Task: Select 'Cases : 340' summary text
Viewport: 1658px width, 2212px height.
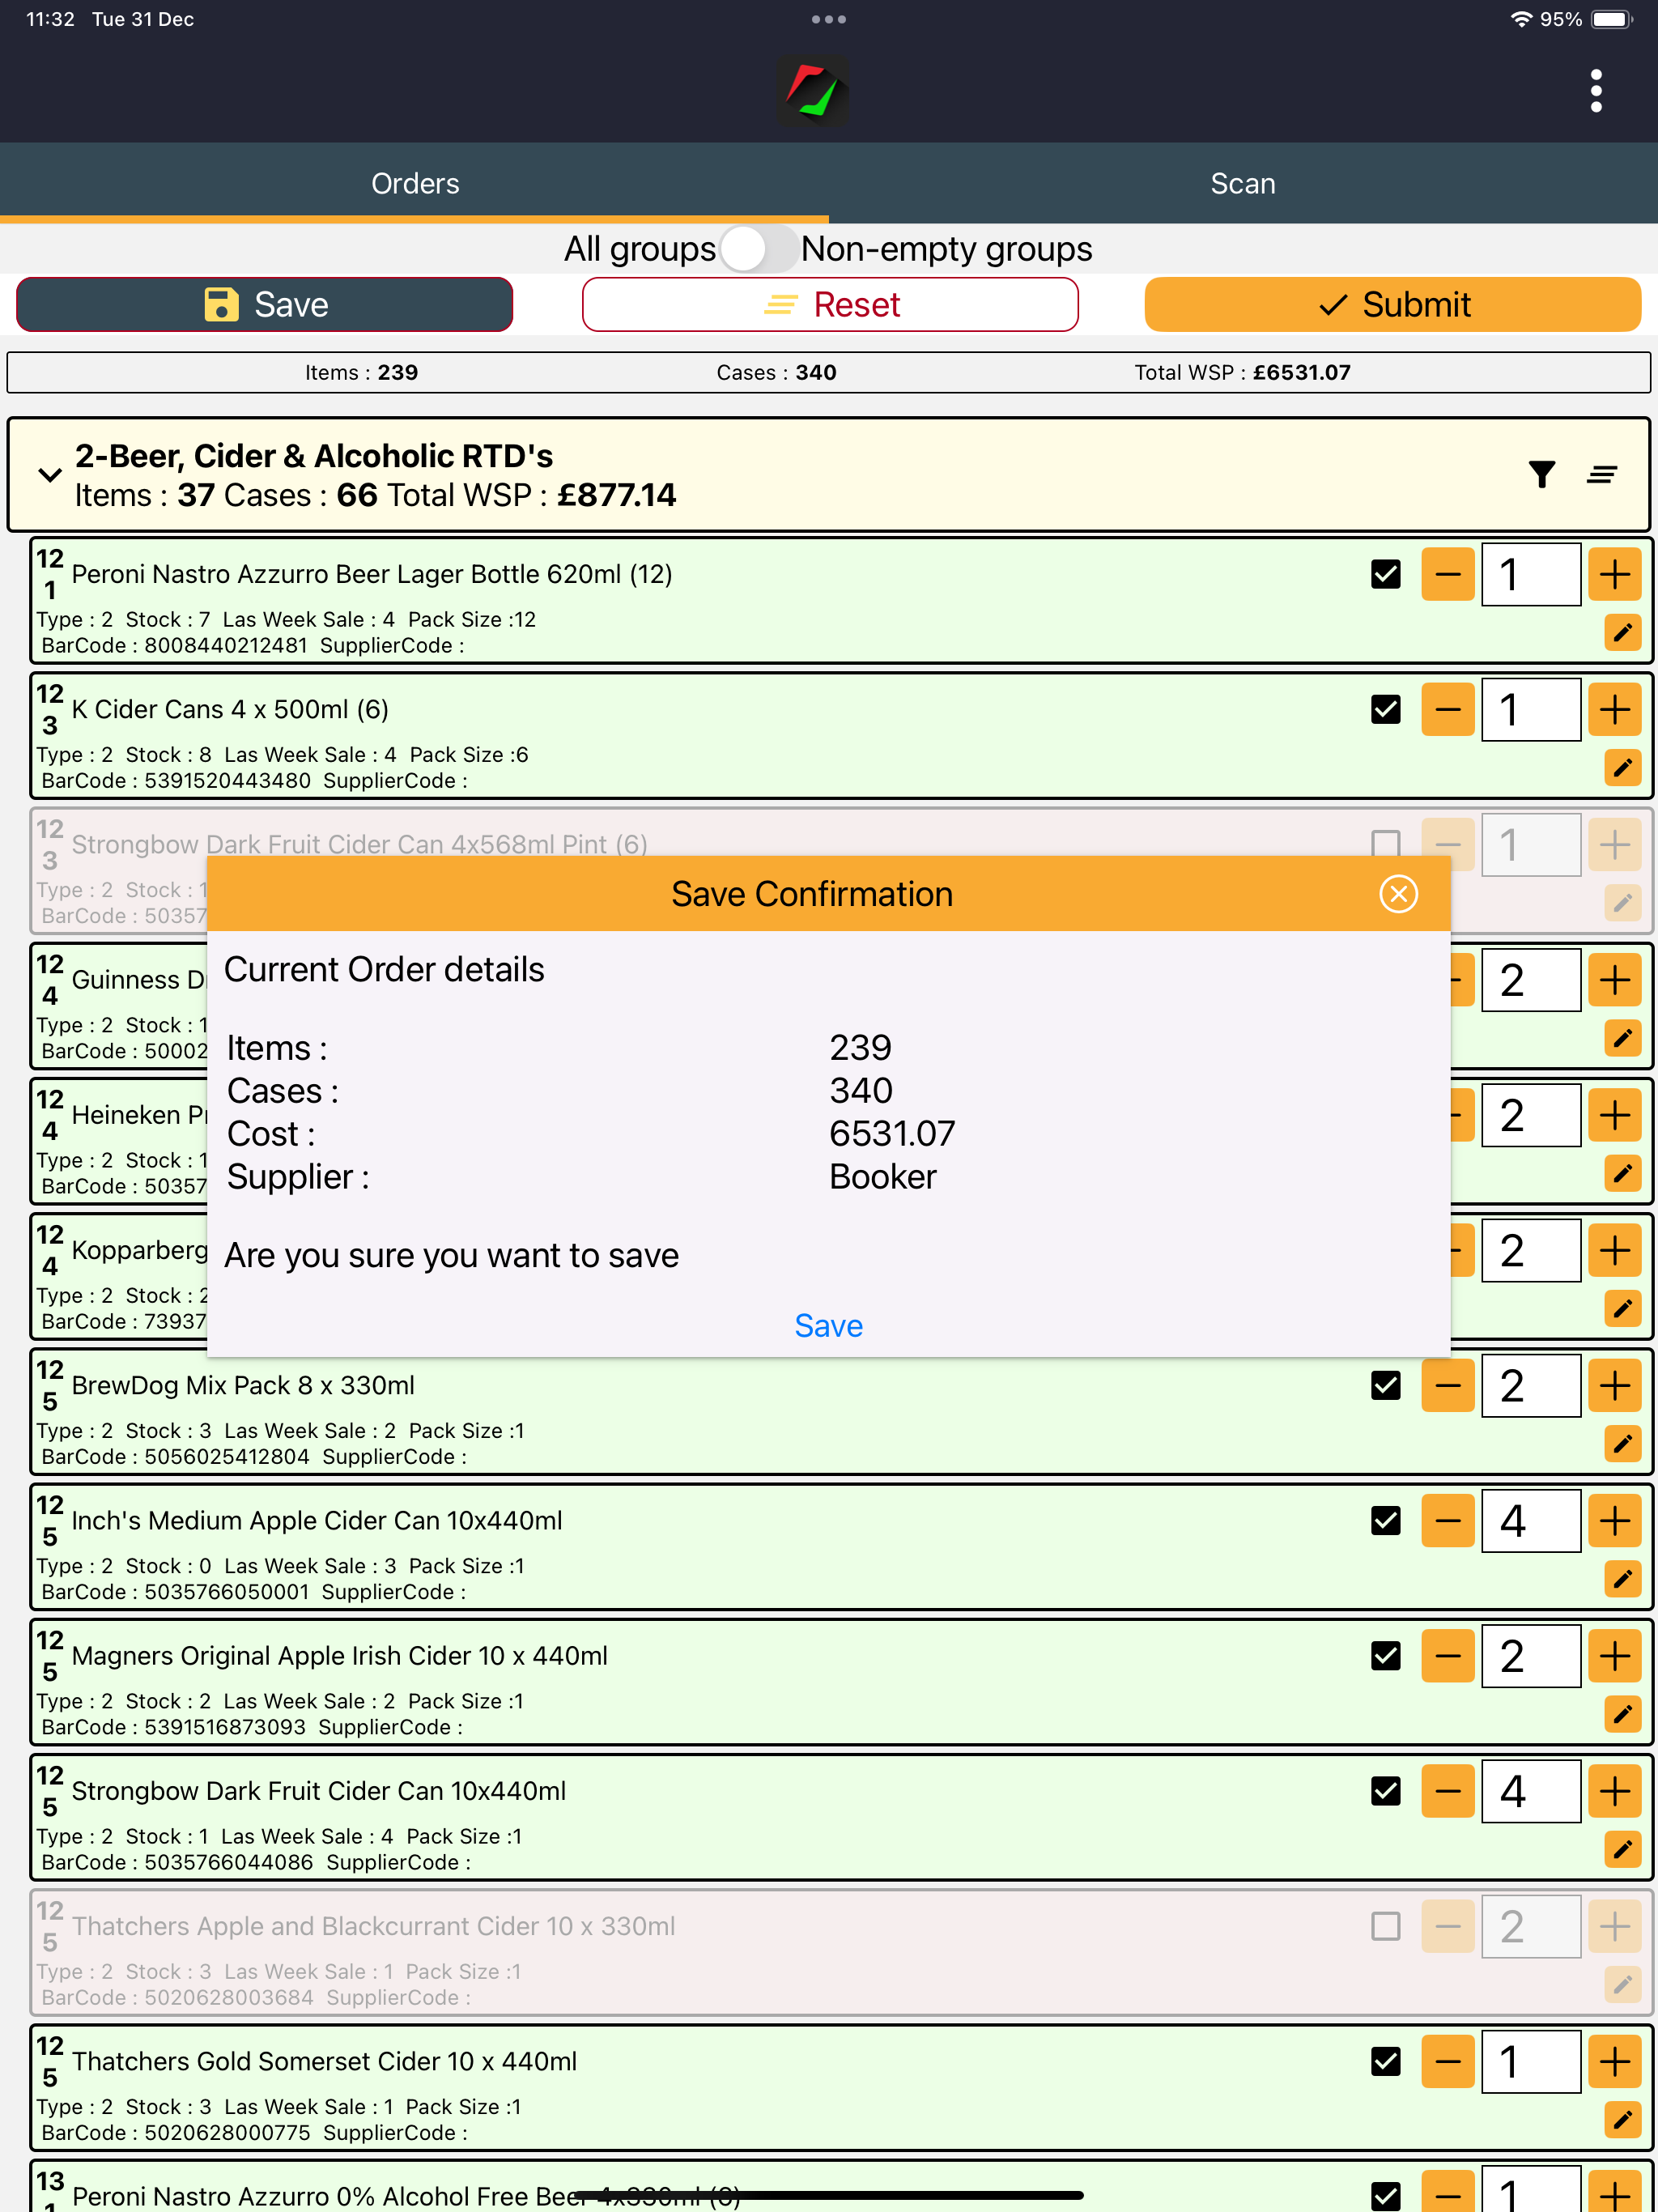Action: click(x=776, y=372)
